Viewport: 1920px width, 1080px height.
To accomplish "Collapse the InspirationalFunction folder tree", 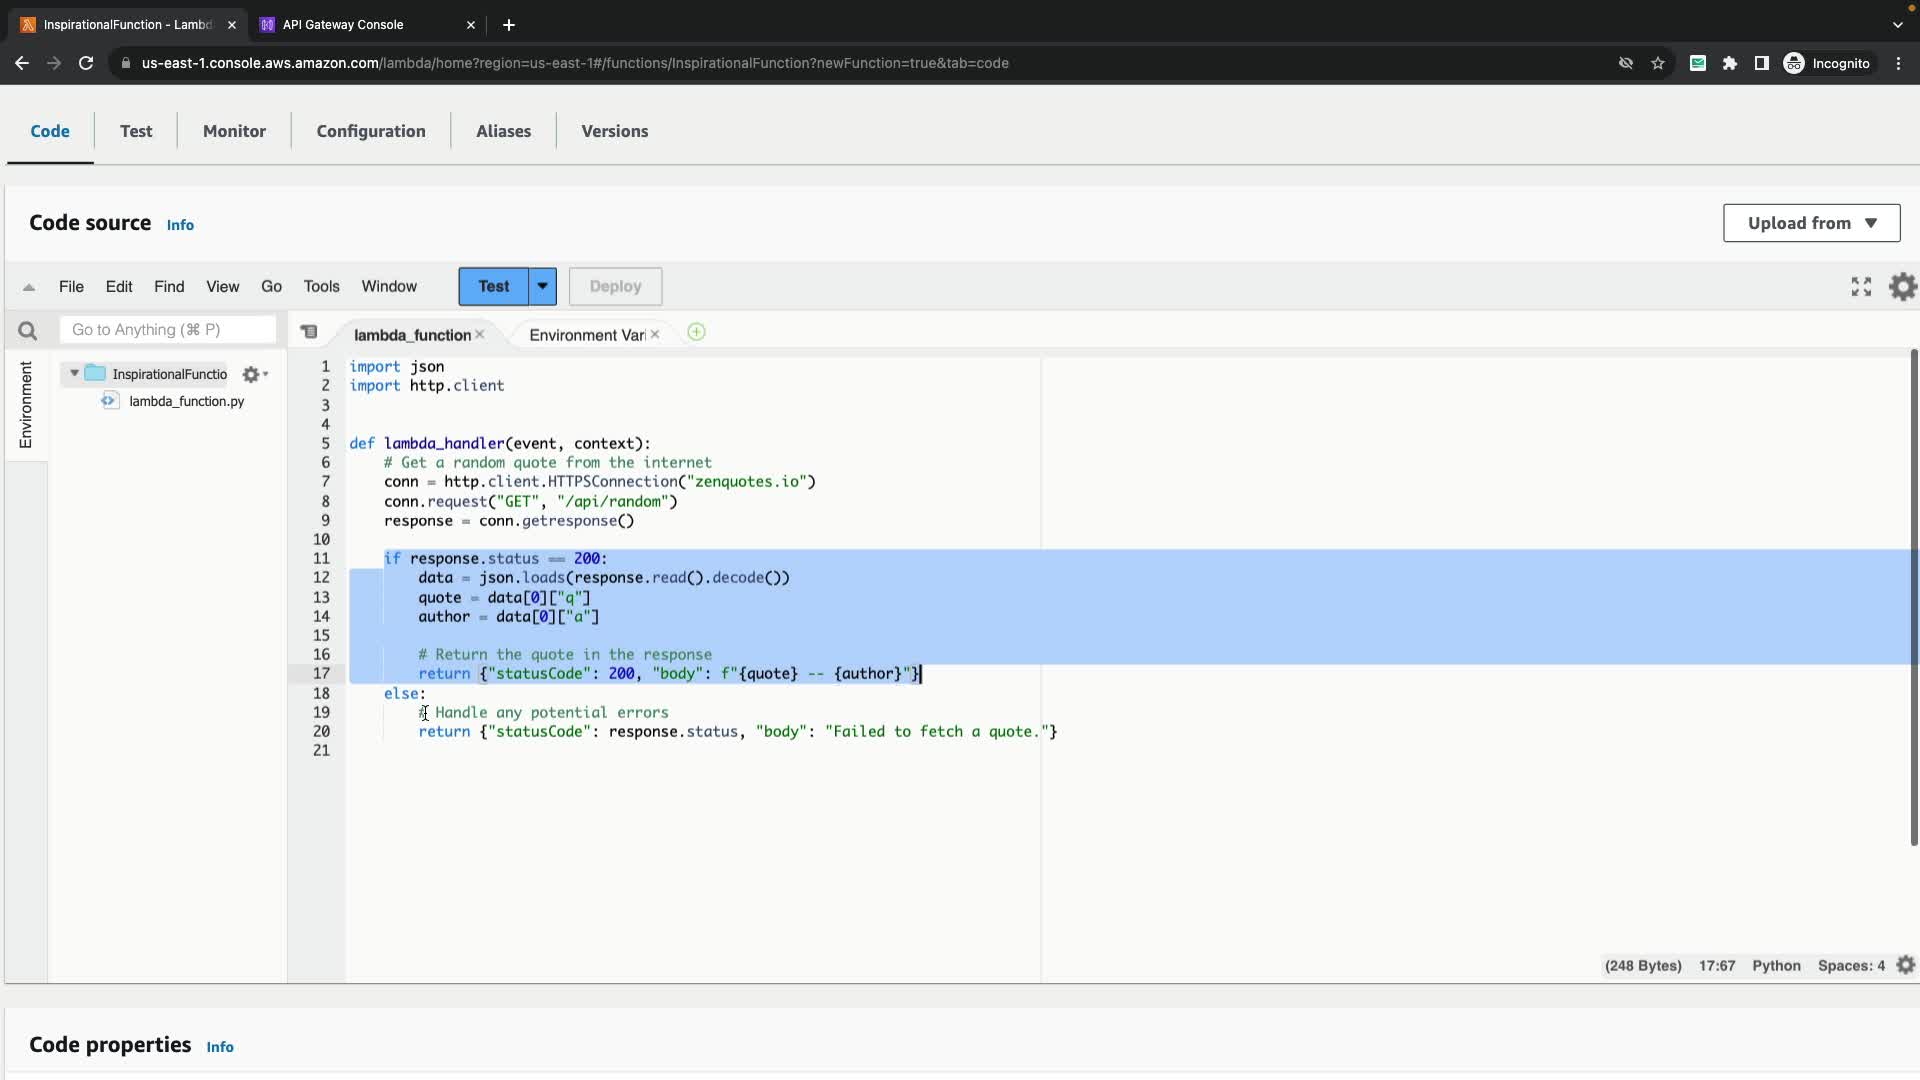I will point(74,373).
